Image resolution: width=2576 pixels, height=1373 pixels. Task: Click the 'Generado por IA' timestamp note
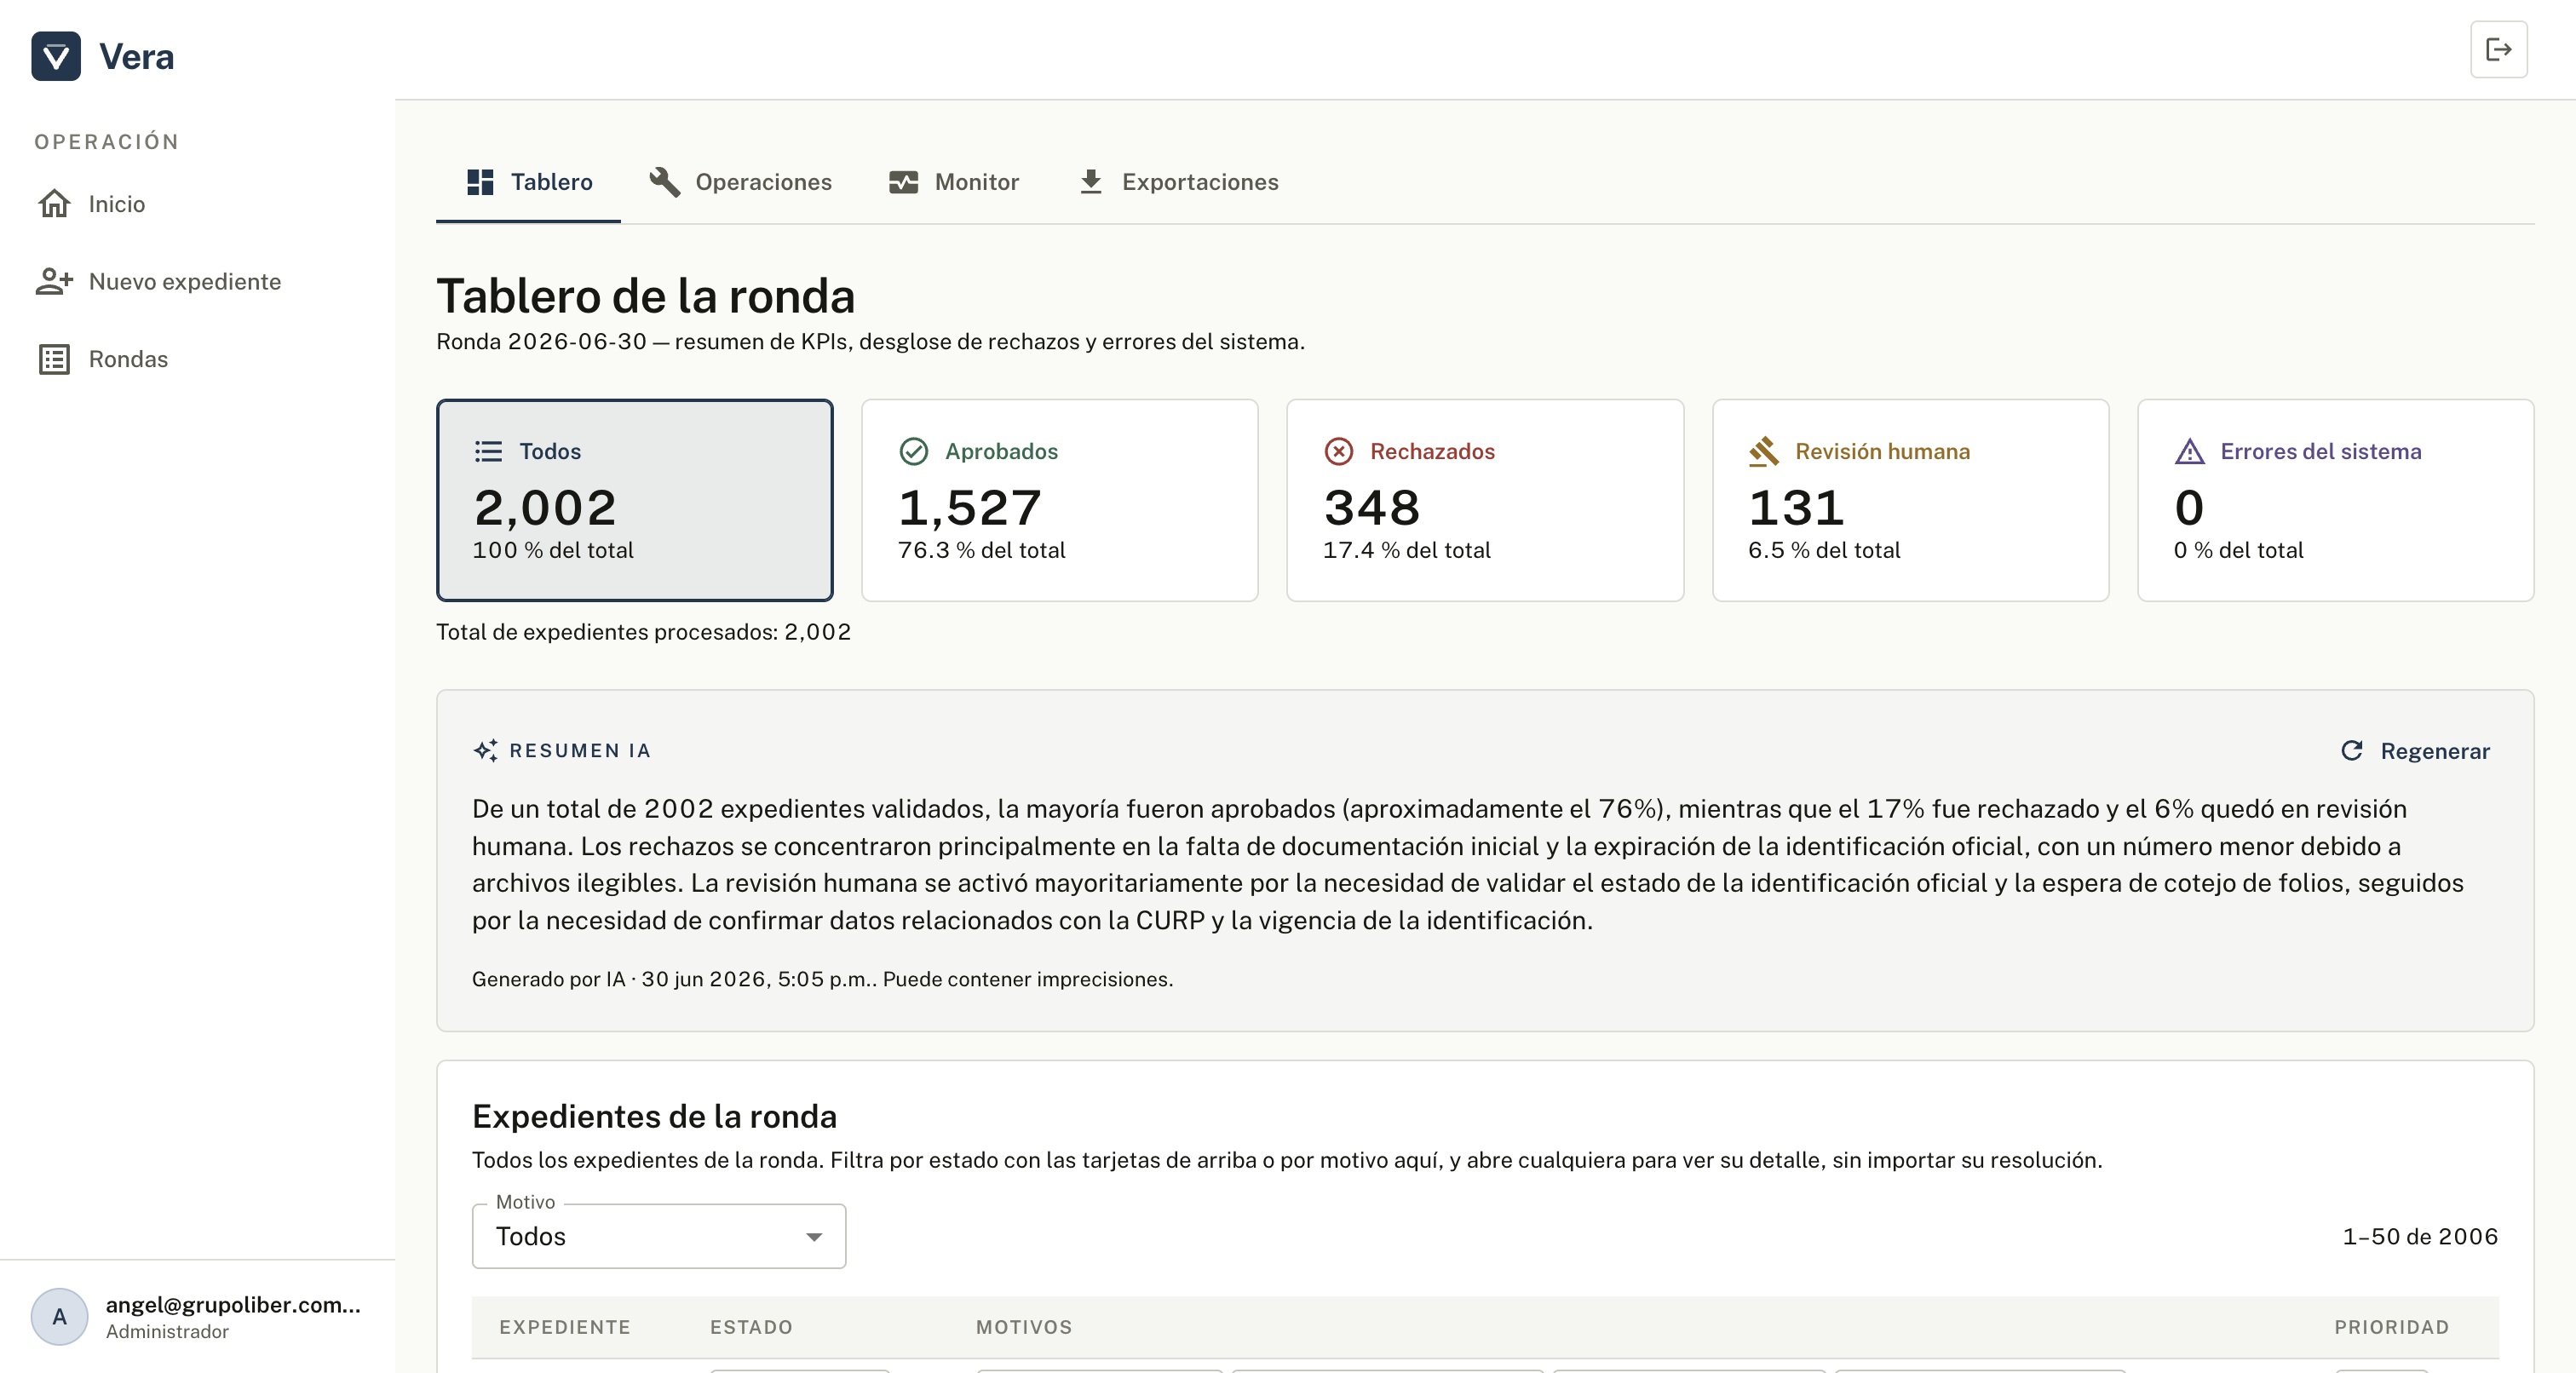click(822, 979)
